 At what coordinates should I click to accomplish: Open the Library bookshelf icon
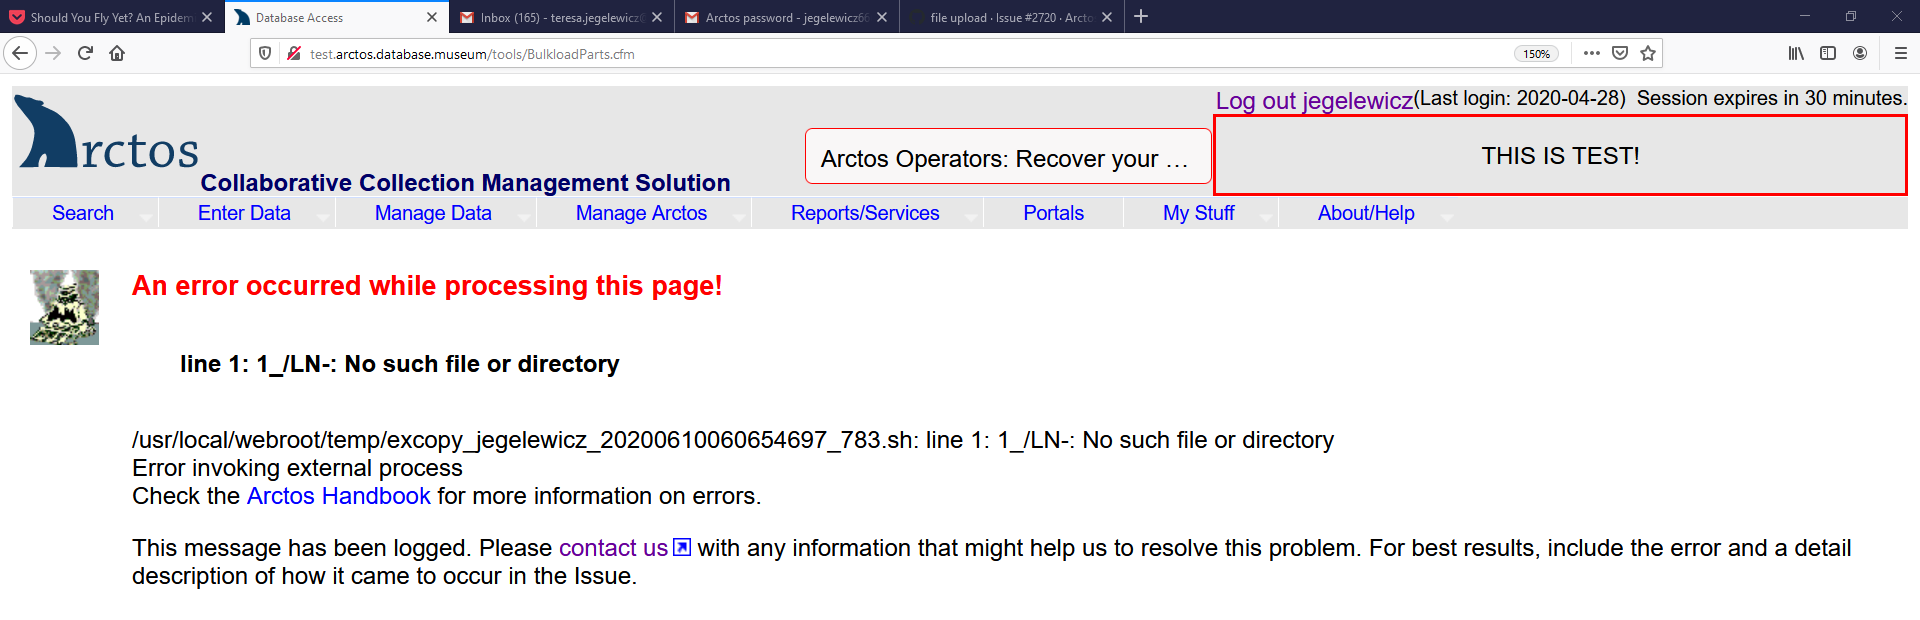click(x=1796, y=53)
